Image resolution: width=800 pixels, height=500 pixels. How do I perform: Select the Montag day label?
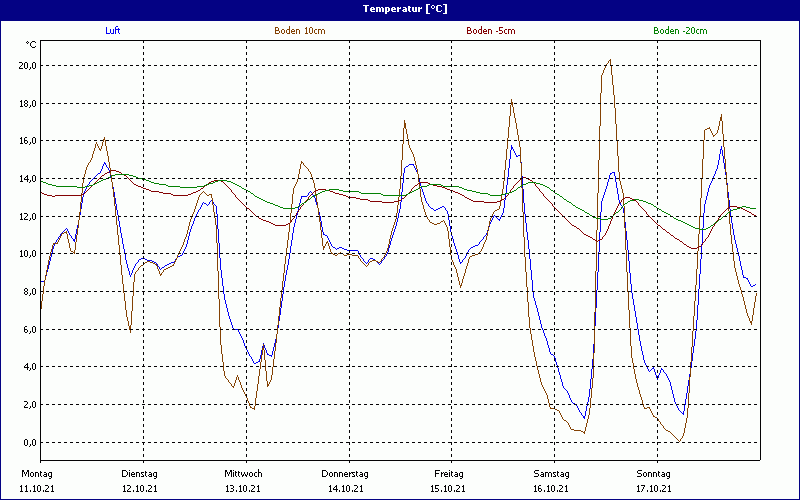35,473
